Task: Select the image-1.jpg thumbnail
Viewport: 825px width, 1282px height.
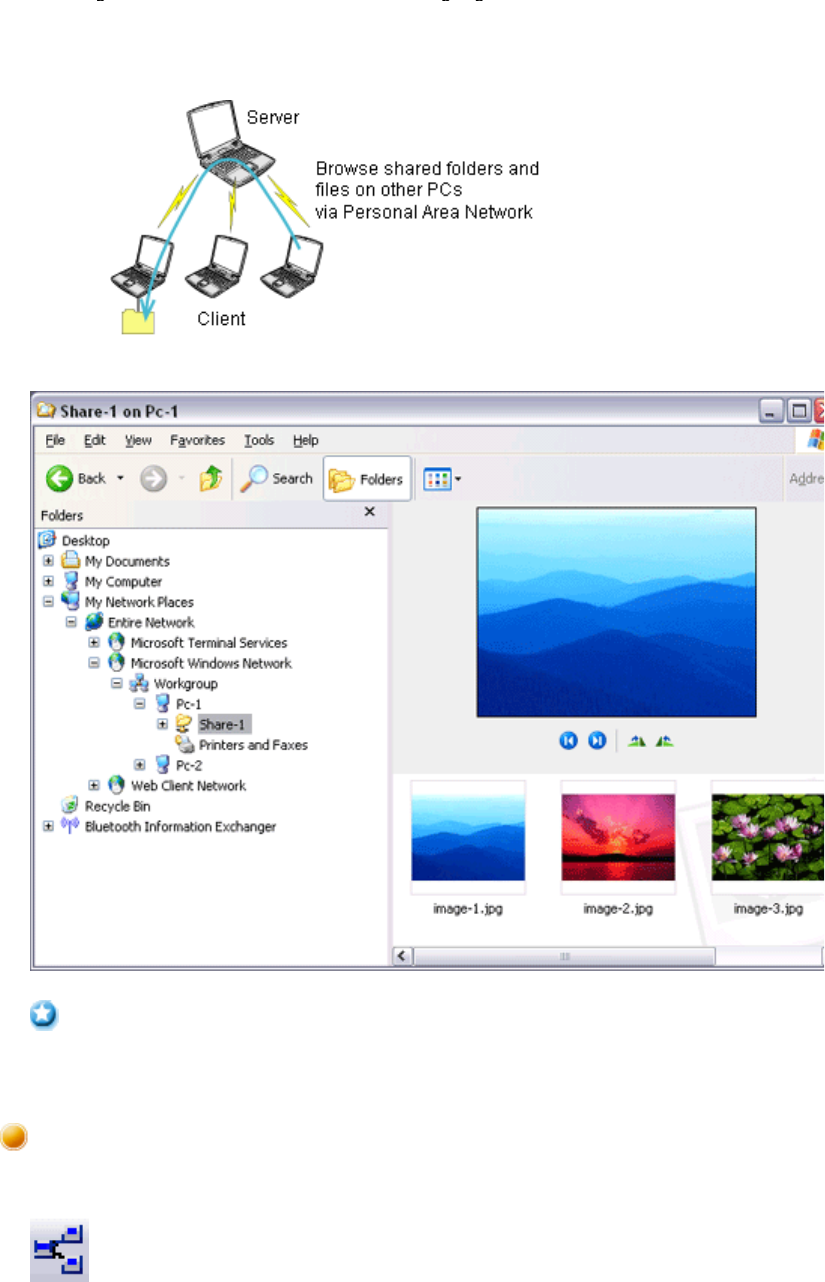Action: 468,837
